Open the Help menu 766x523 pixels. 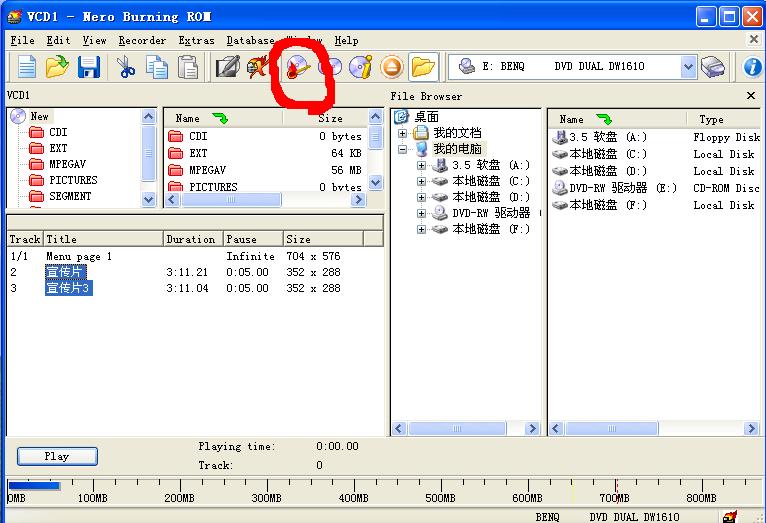tap(346, 41)
